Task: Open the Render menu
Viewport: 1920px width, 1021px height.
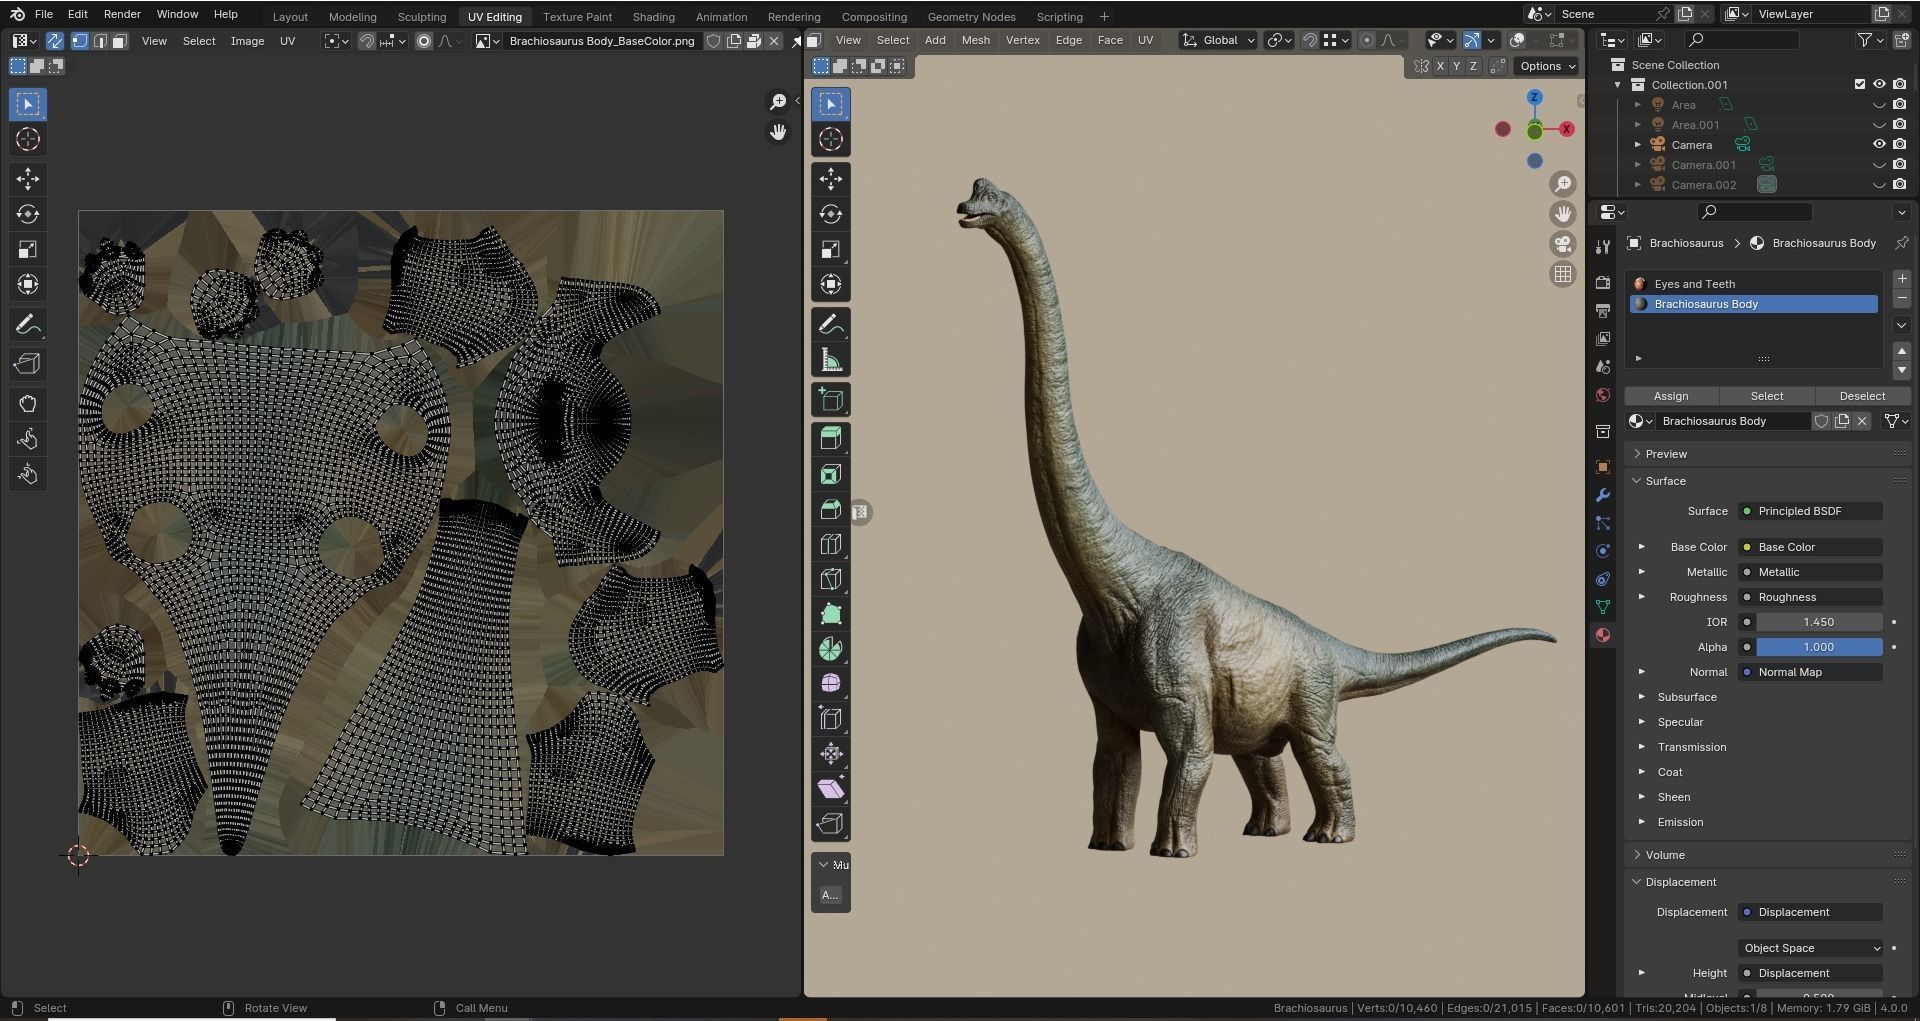Action: [122, 14]
